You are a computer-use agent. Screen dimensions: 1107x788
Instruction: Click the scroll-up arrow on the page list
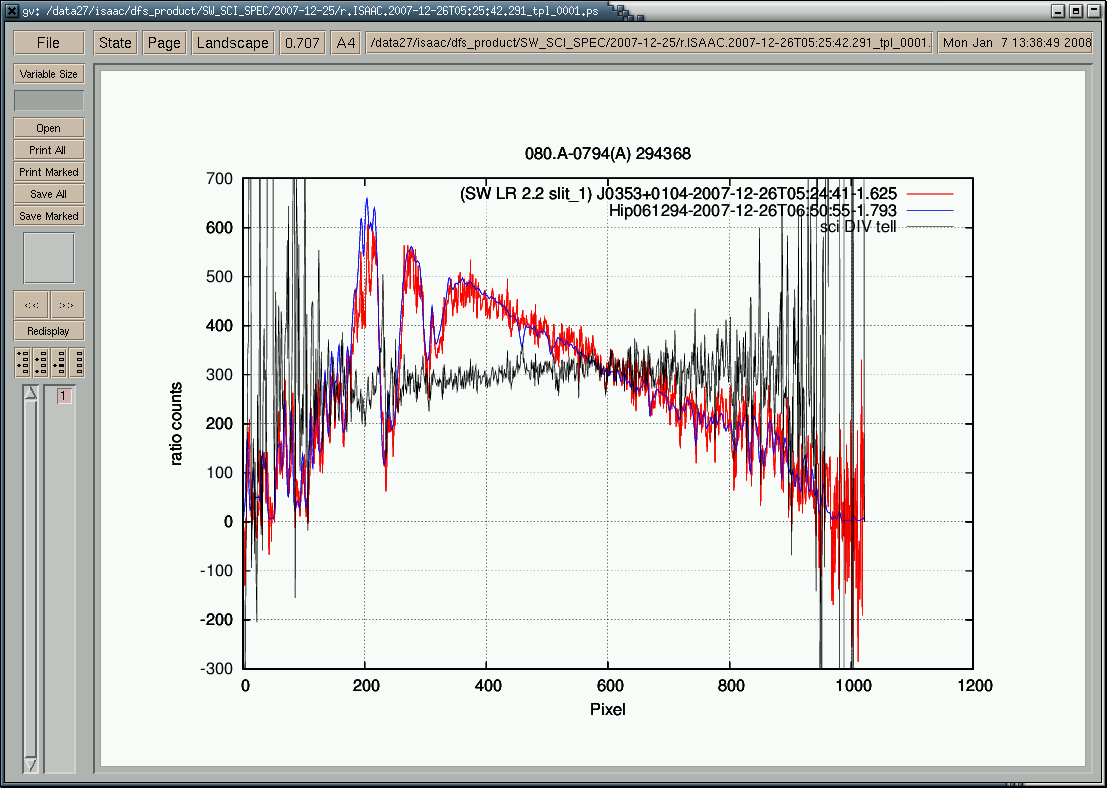point(30,394)
